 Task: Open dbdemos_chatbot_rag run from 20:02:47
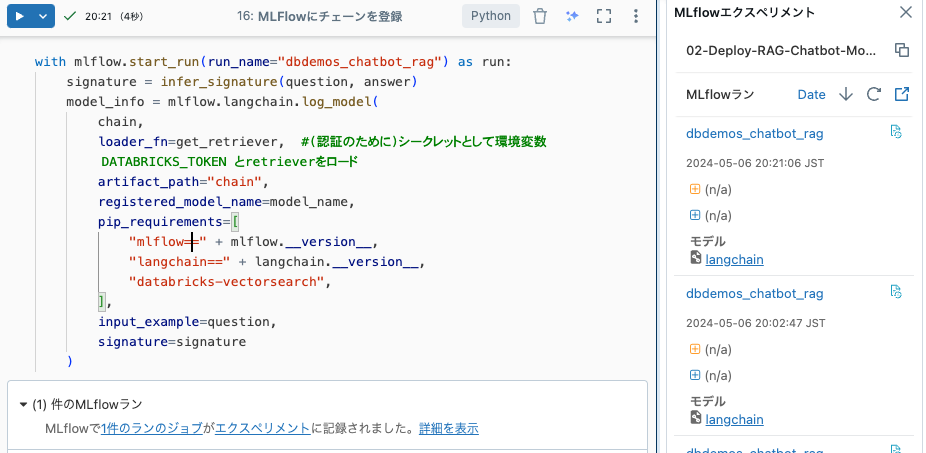754,294
